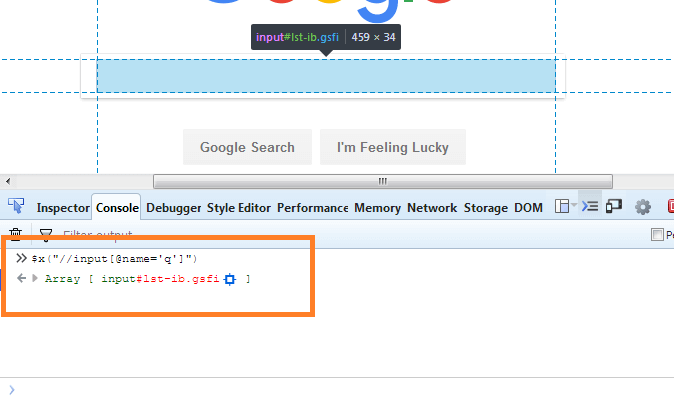Clear console output with trash icon
The image size is (674, 400).
[x=15, y=234]
